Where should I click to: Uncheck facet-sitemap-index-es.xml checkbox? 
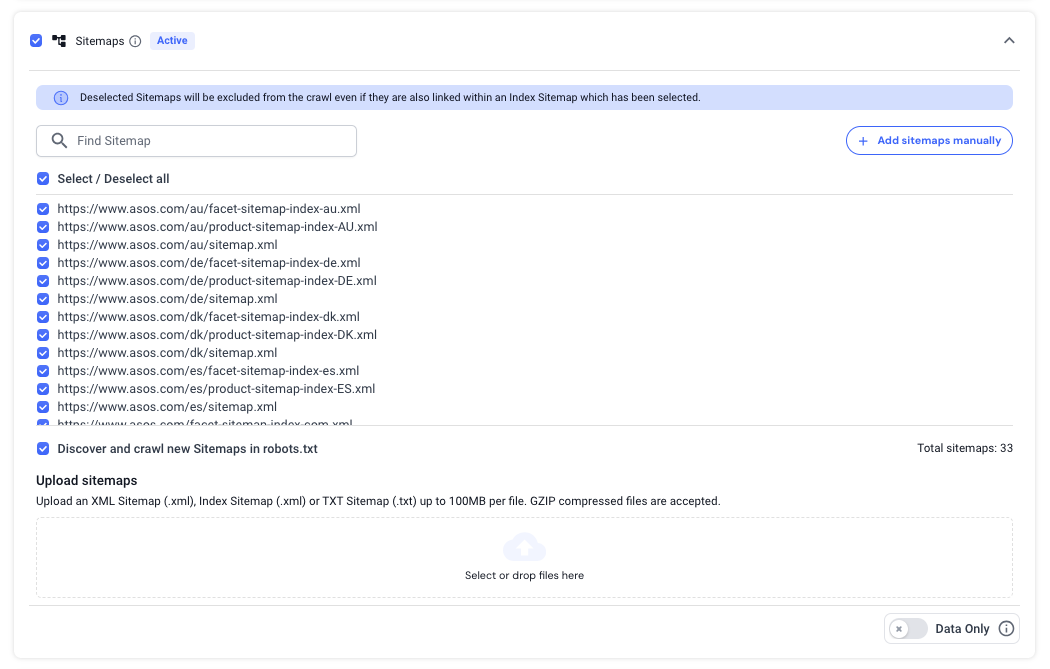pos(43,371)
